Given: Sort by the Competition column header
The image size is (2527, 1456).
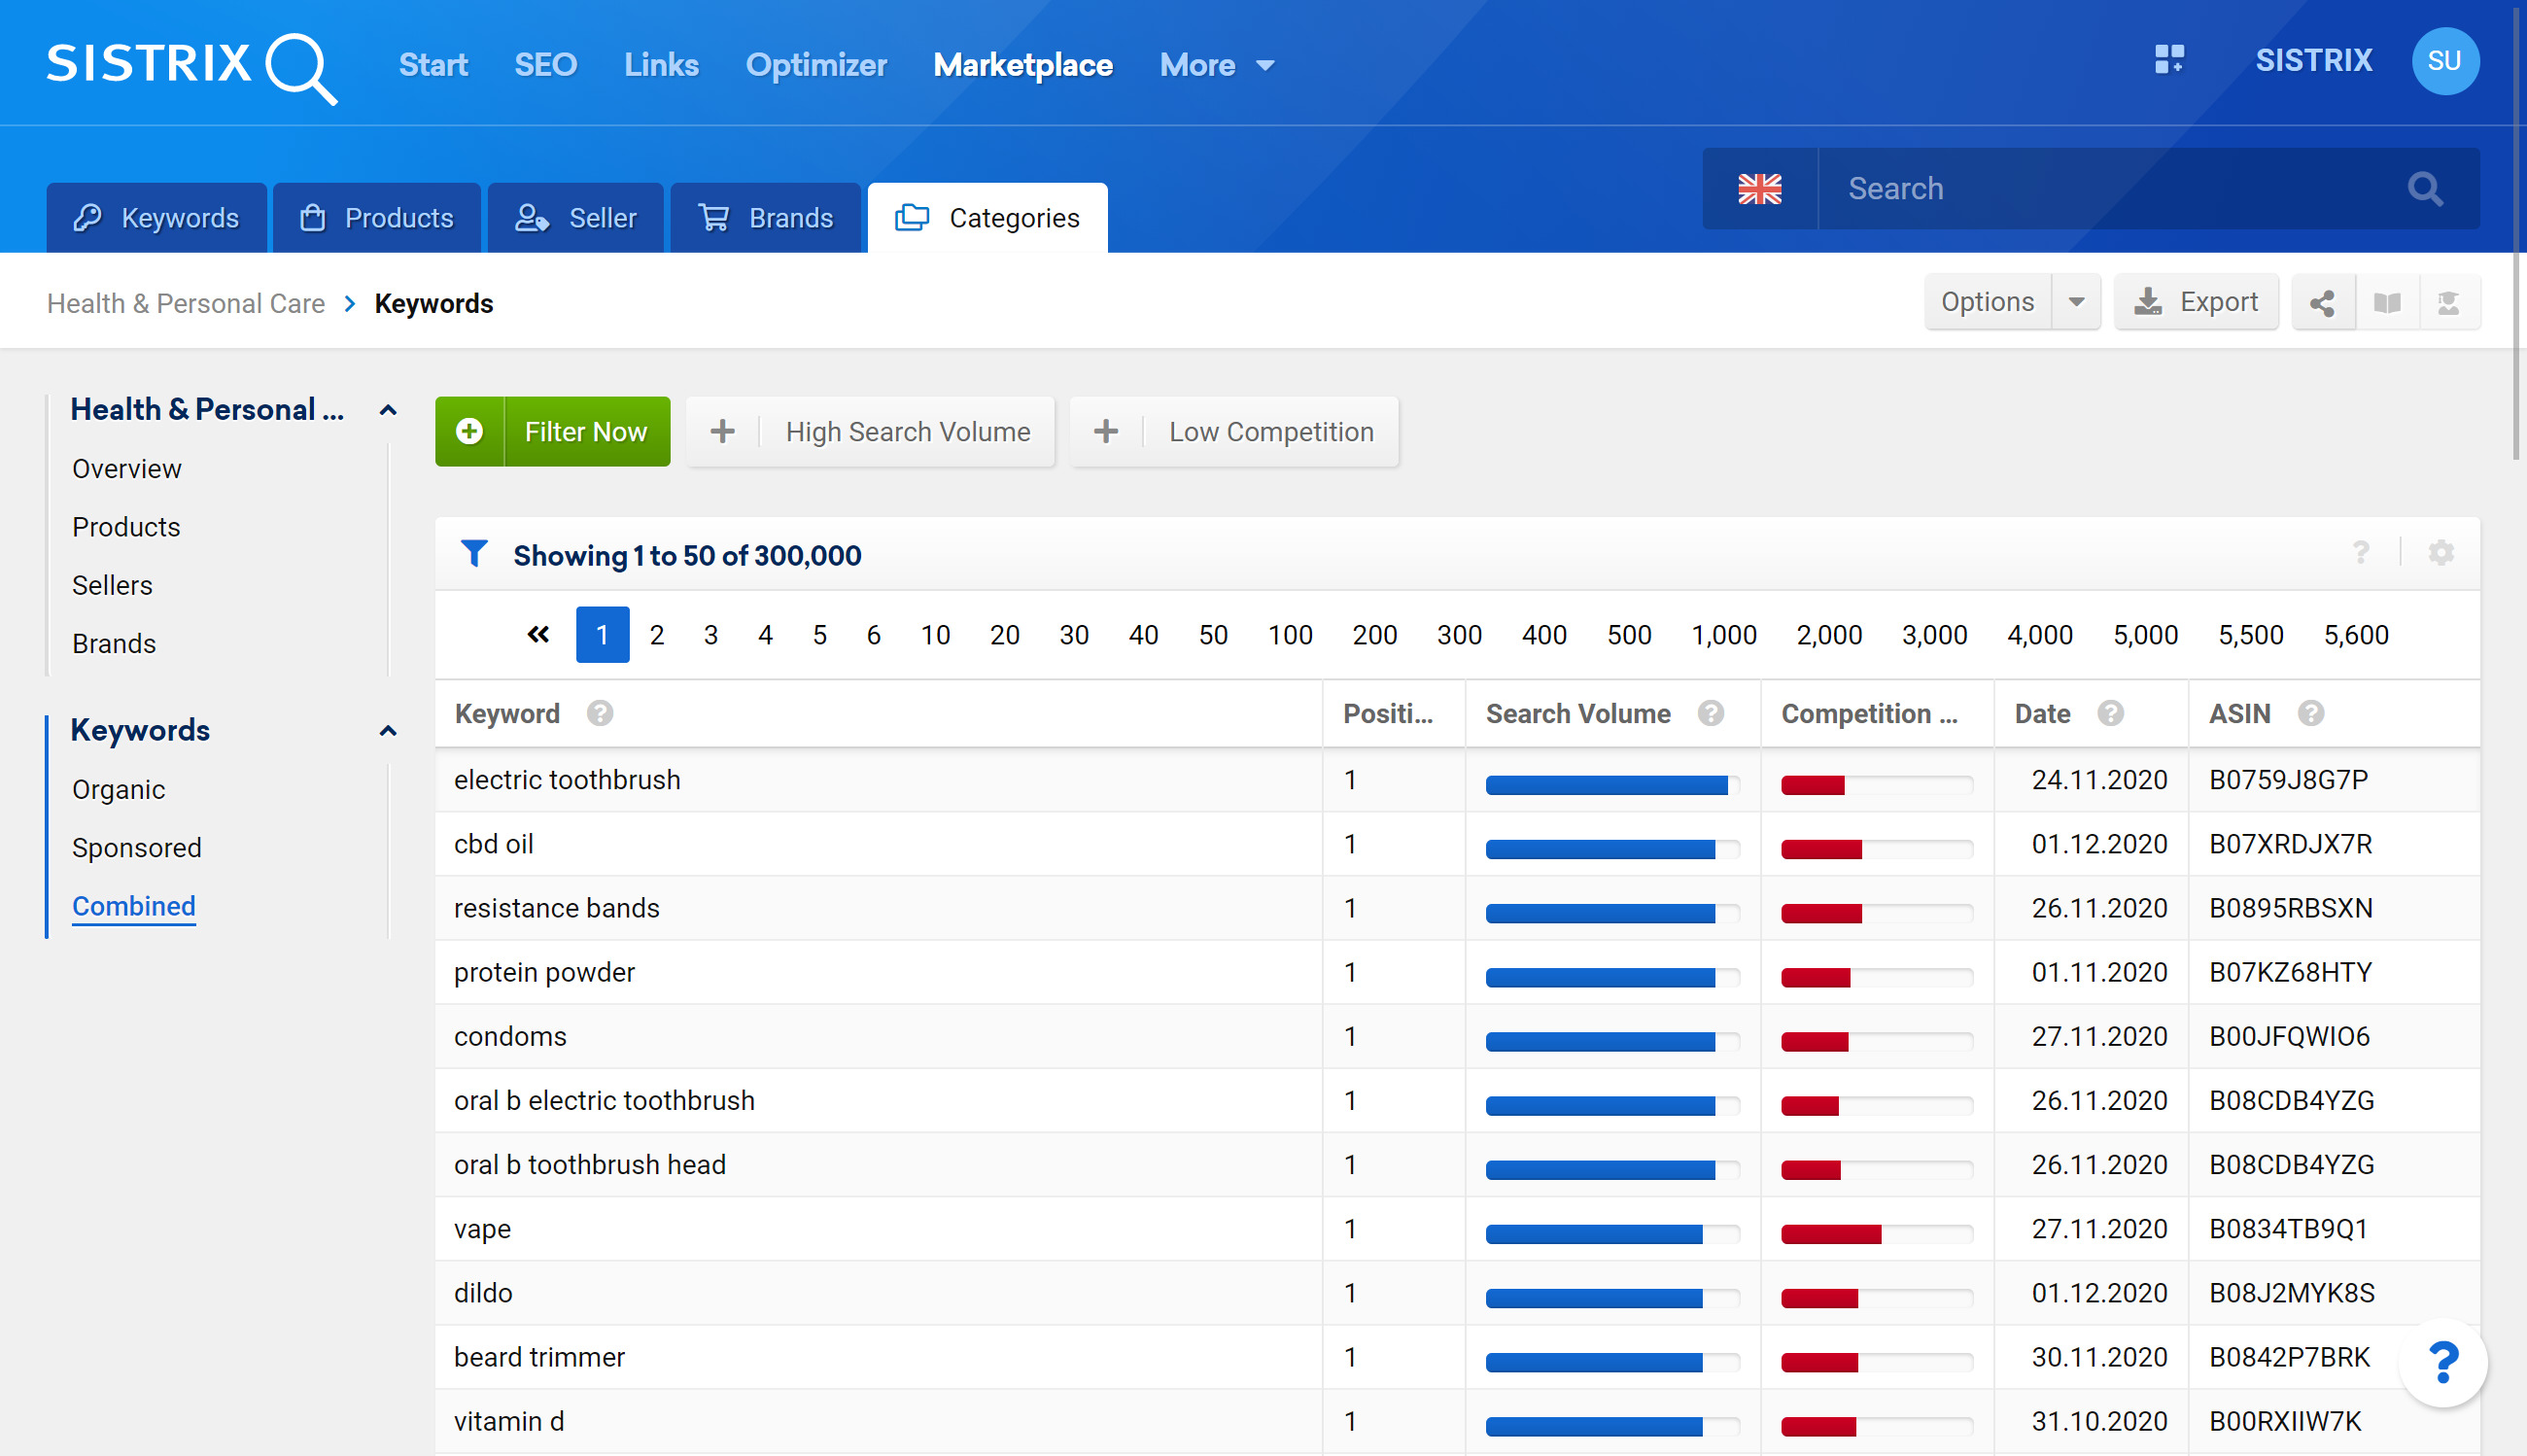Looking at the screenshot, I should coord(1868,714).
